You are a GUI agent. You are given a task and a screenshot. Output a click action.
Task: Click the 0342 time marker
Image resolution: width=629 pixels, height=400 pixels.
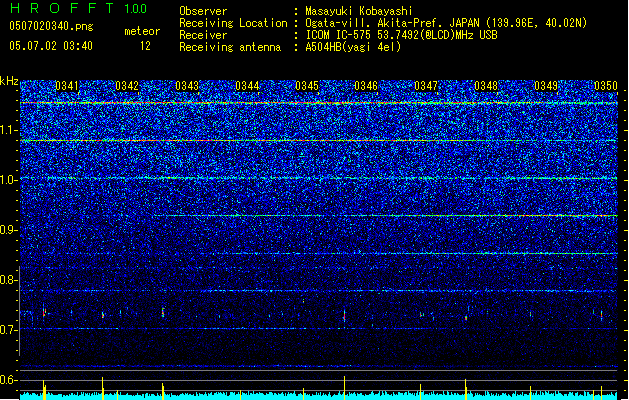tap(127, 86)
